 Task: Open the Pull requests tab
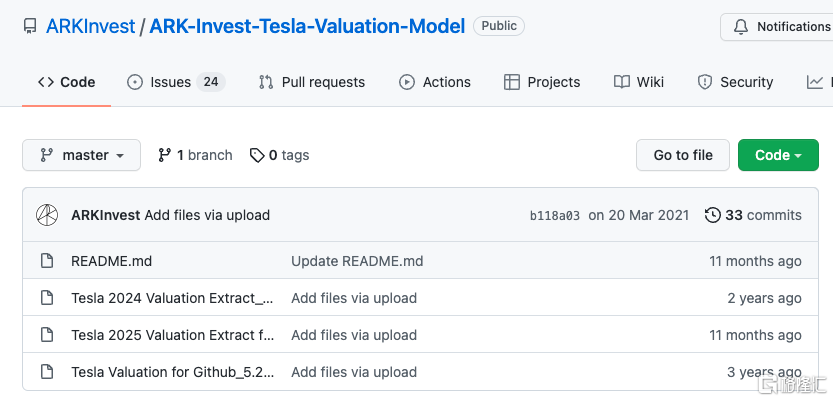click(x=311, y=82)
